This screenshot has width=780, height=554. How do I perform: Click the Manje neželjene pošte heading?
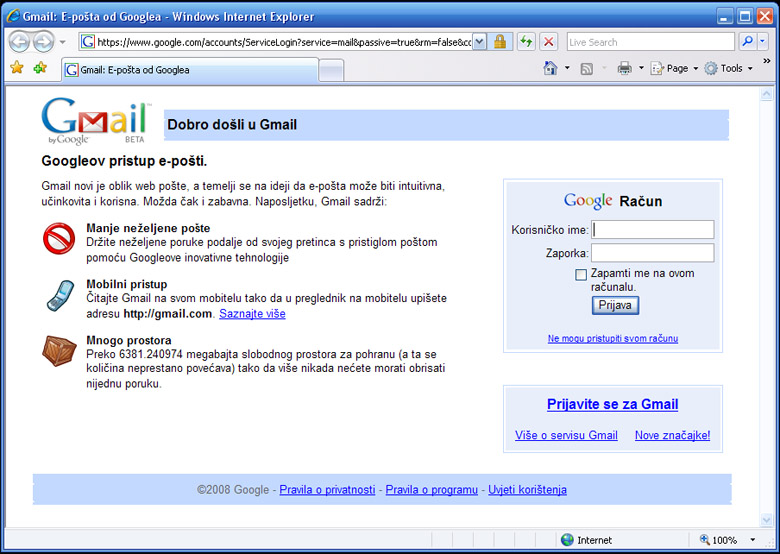148,228
